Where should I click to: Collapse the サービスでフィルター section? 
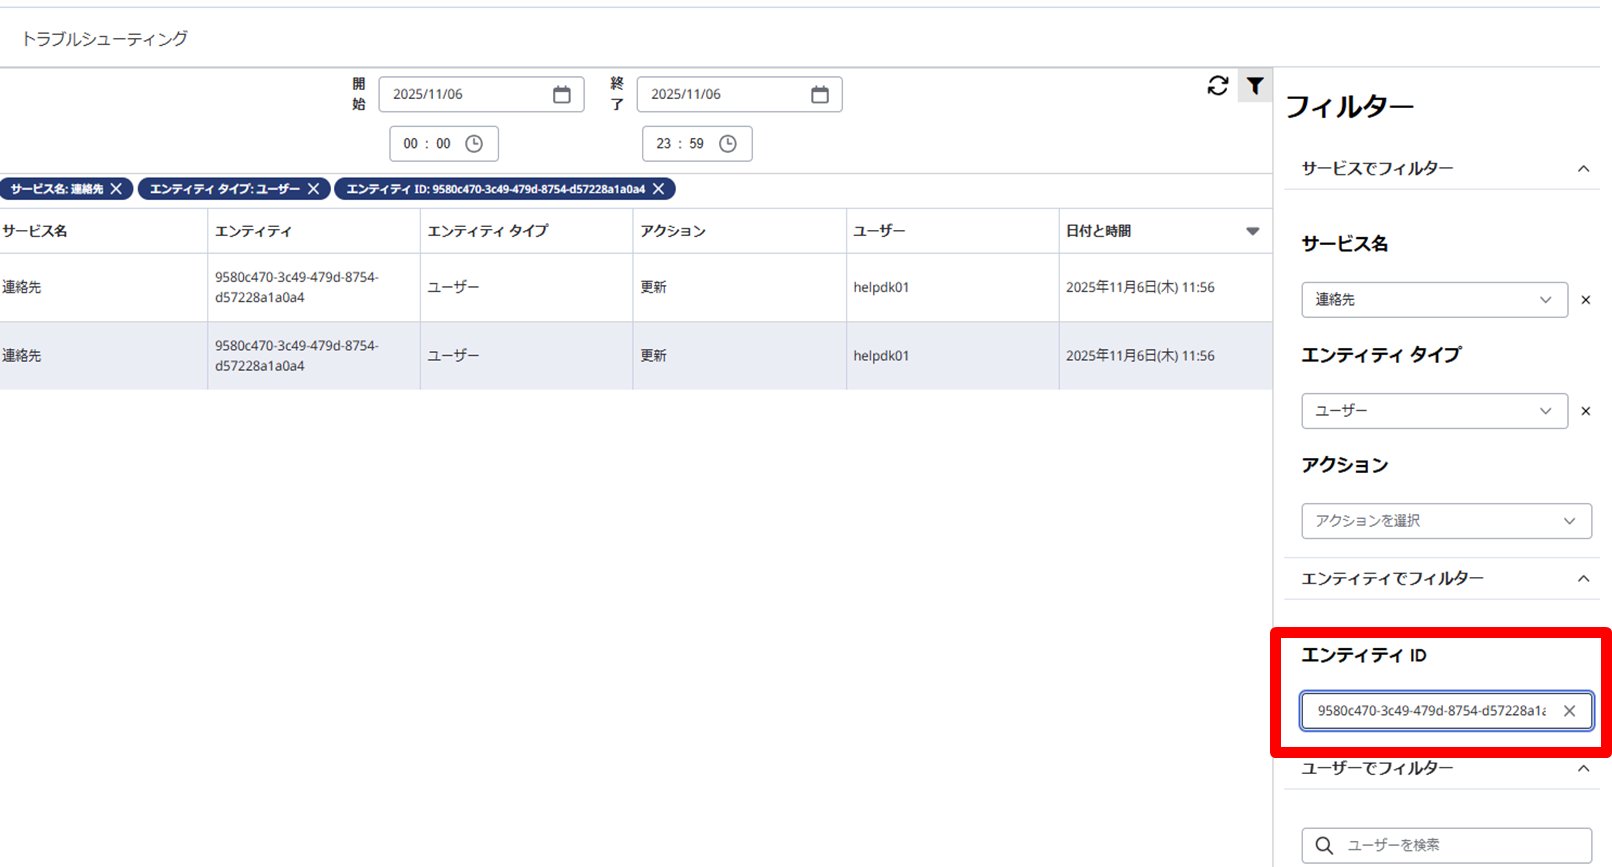[x=1583, y=169]
